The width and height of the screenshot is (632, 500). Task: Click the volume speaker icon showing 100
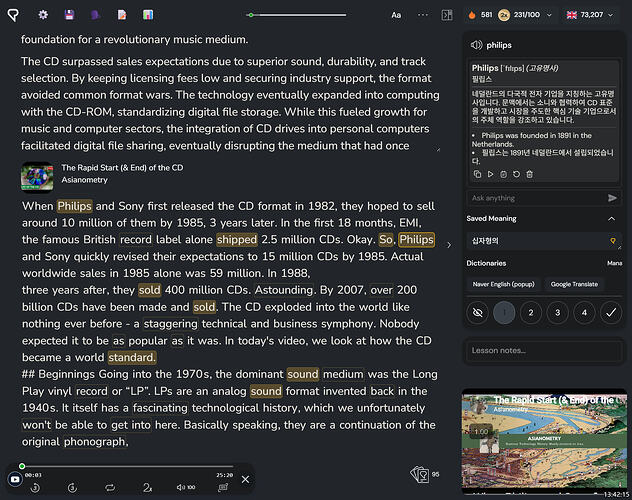click(x=186, y=488)
